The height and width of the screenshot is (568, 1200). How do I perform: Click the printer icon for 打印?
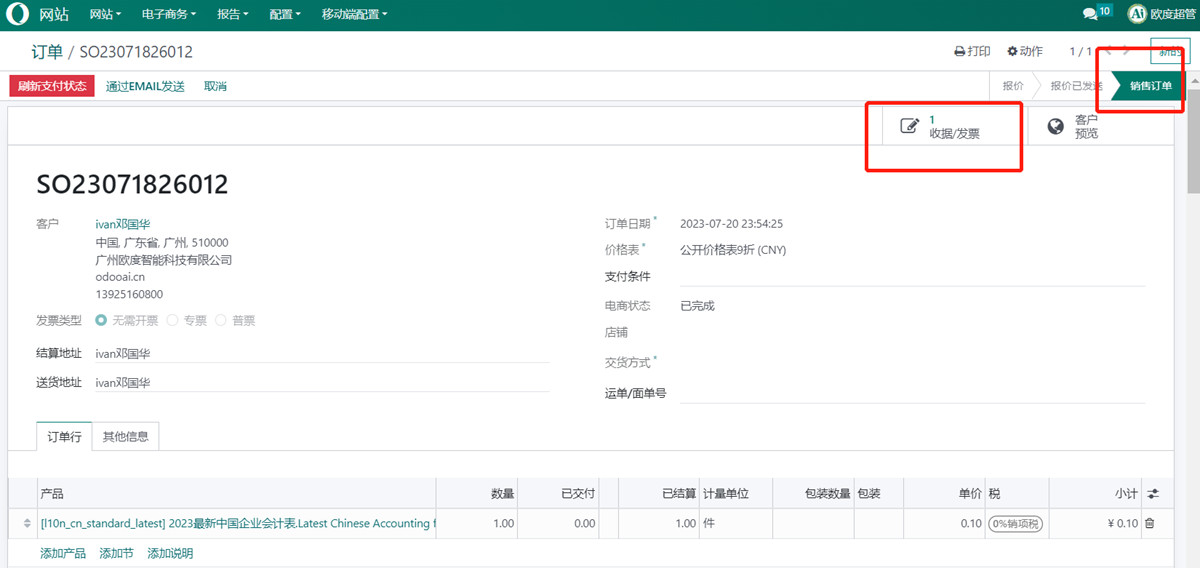[959, 51]
